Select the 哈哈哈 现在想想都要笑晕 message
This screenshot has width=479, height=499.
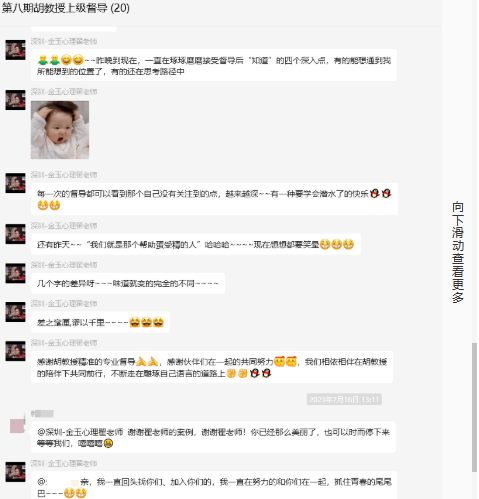pos(196,244)
